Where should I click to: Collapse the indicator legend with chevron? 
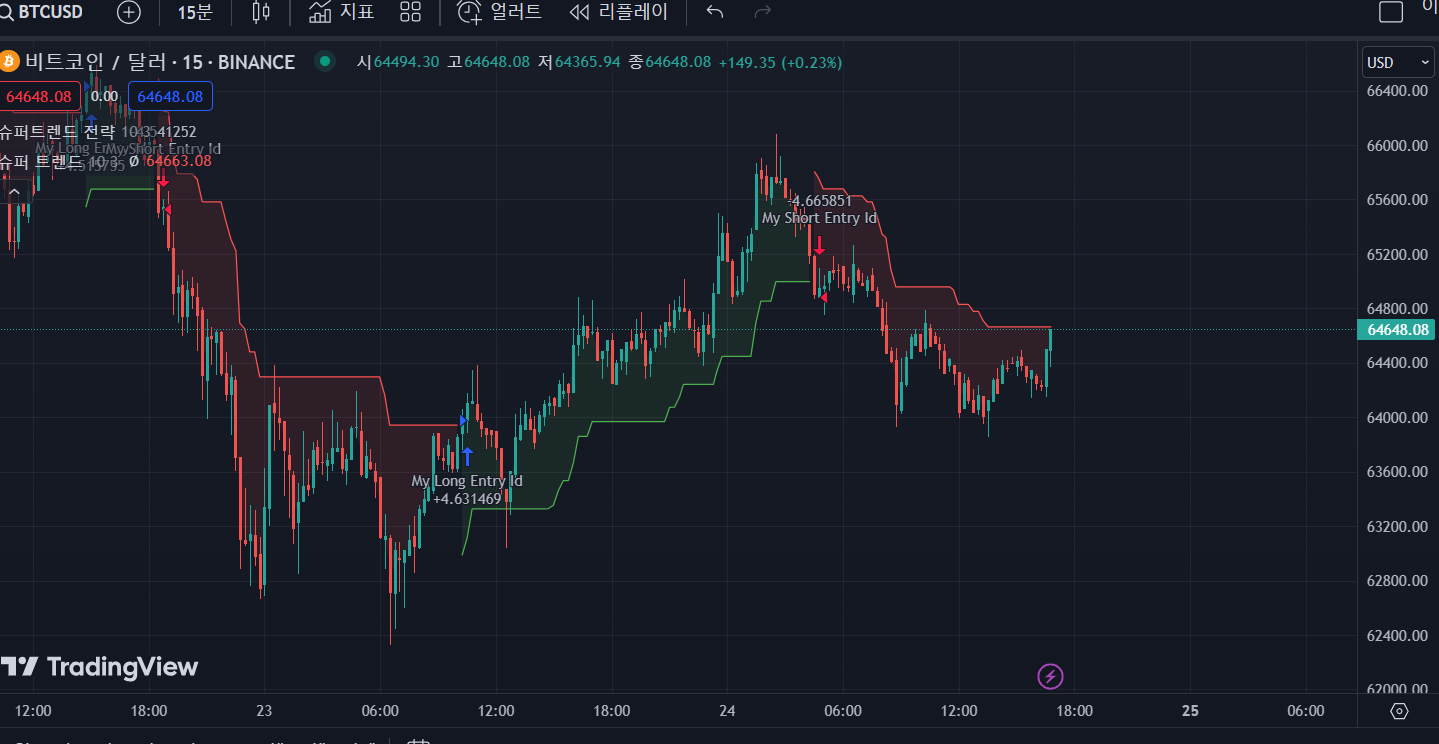(14, 192)
